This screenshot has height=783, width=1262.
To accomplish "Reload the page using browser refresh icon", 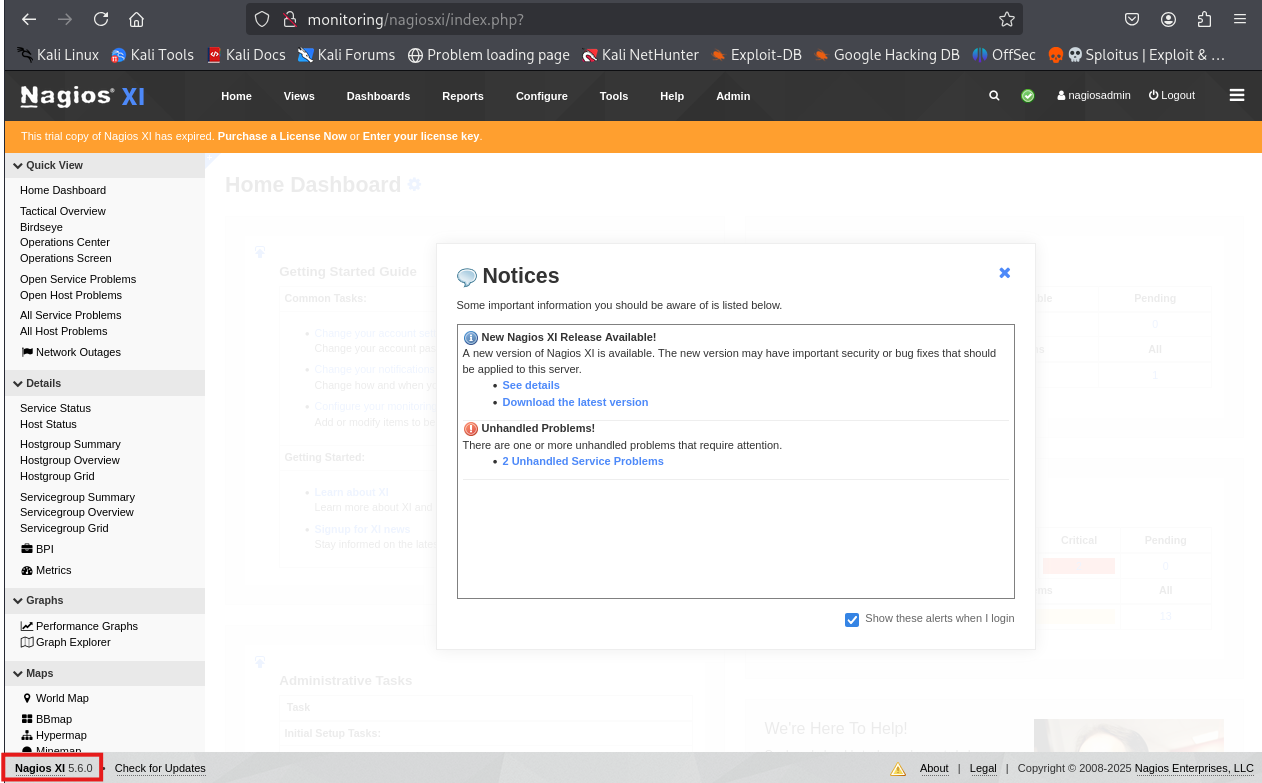I will (101, 19).
